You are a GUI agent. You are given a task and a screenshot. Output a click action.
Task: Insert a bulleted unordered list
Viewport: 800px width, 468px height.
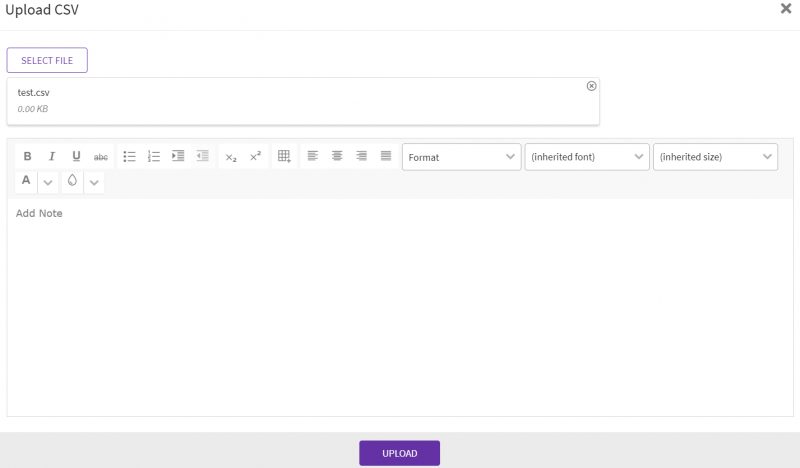(130, 156)
